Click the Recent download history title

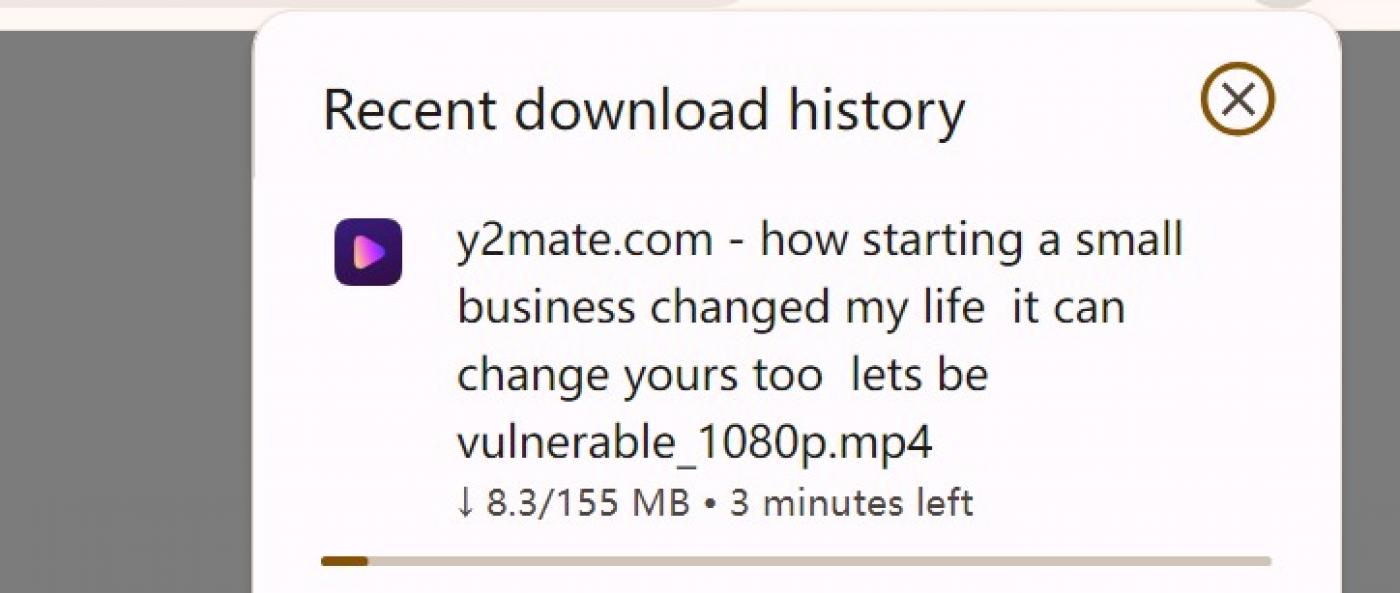tap(645, 108)
